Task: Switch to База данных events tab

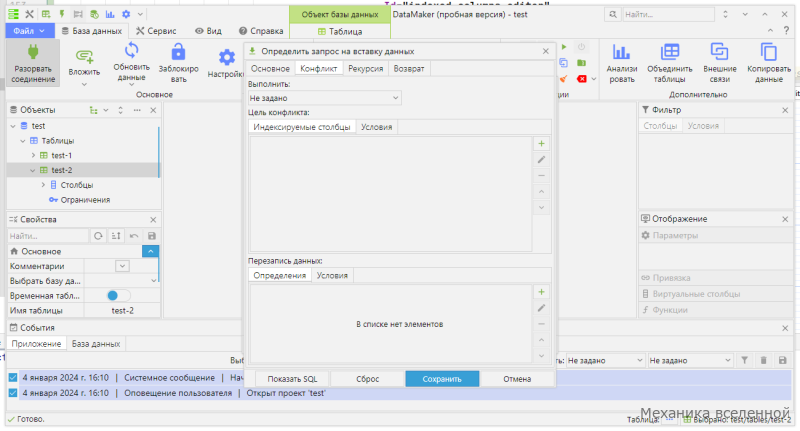Action: (96, 344)
